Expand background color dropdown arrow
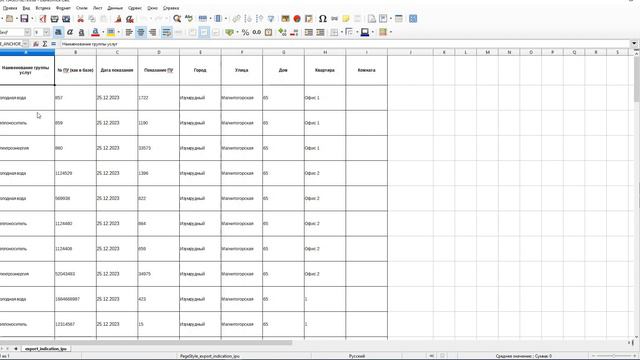Viewport: 640px width, 360px height. (x=118, y=32)
